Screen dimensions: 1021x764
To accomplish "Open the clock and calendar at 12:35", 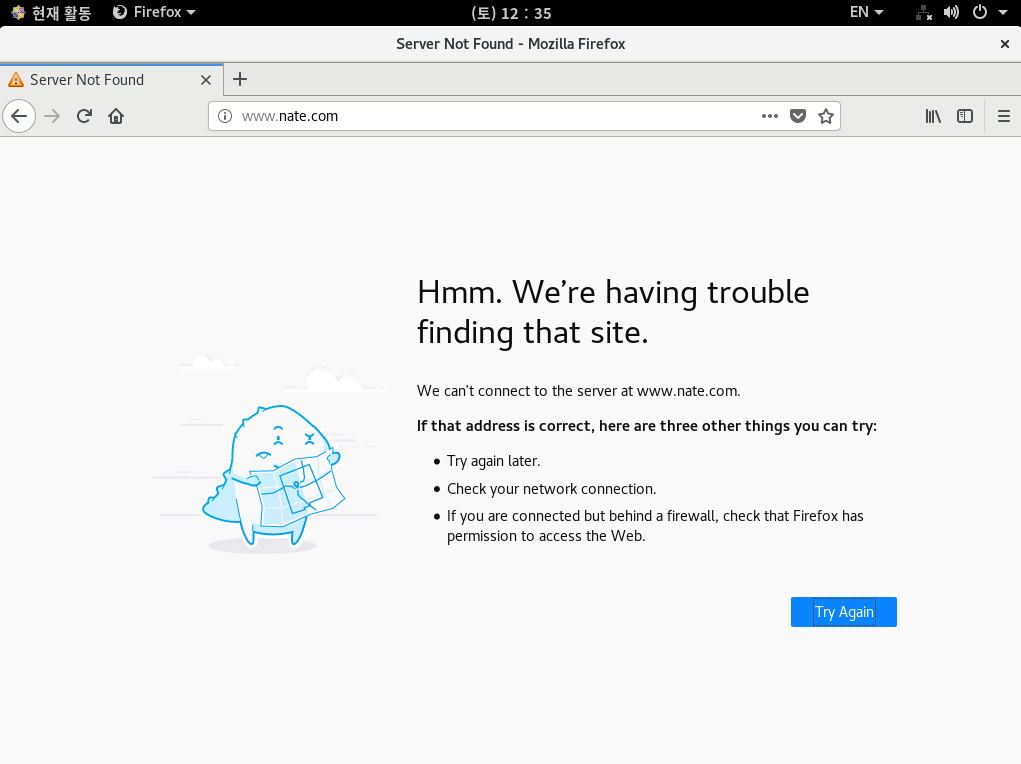I will (511, 13).
